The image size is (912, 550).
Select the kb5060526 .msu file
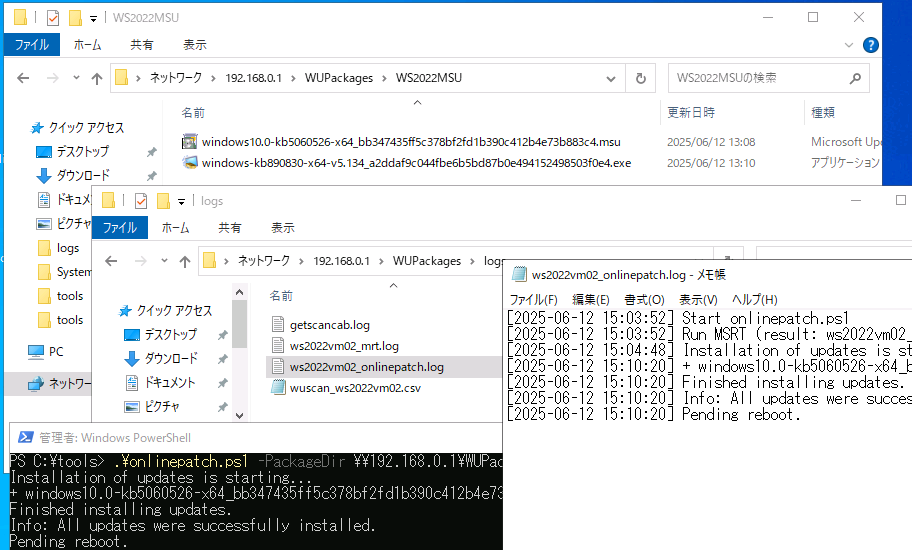click(411, 142)
